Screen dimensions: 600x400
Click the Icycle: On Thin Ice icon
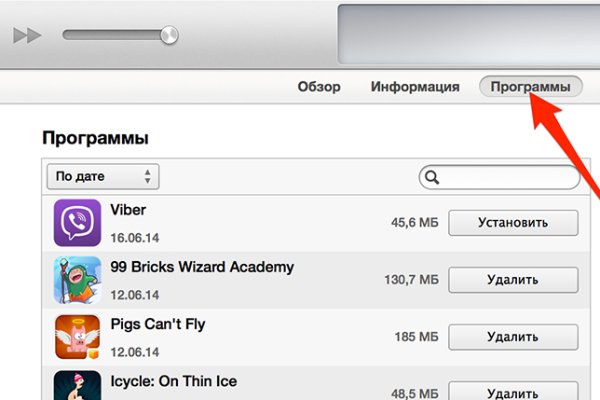click(x=77, y=386)
